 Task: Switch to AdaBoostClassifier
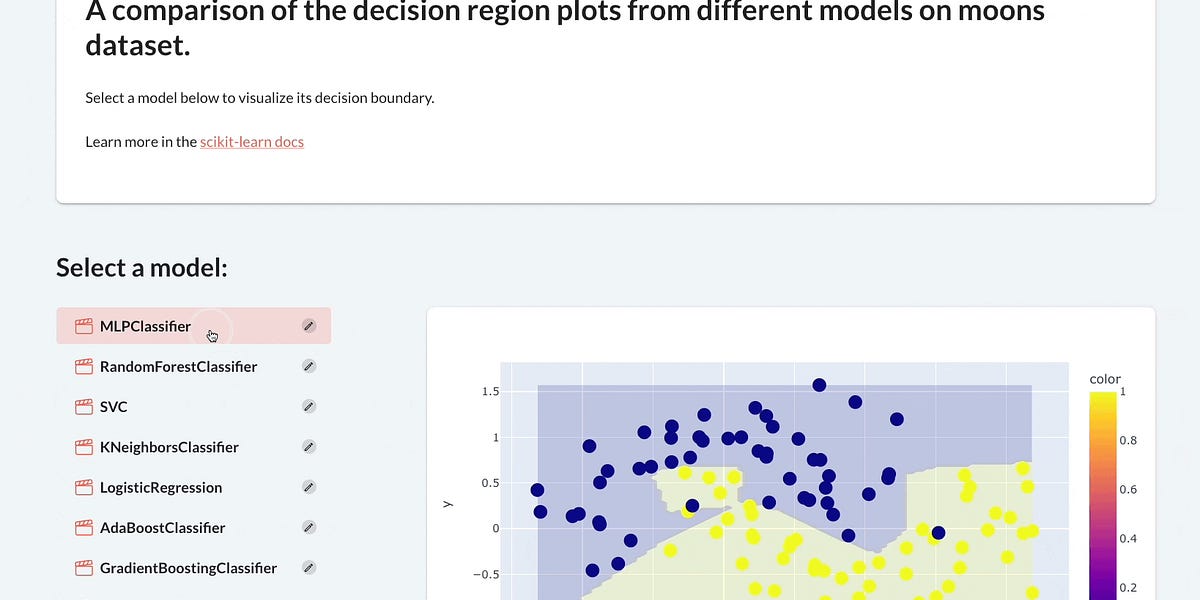(162, 527)
